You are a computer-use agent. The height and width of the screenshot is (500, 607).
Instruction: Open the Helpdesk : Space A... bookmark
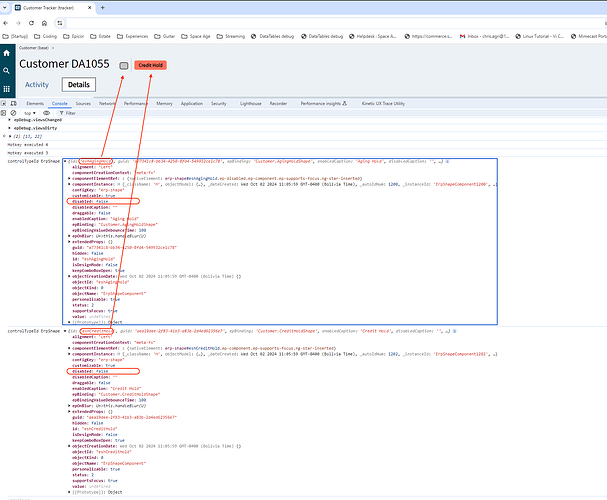click(373, 36)
